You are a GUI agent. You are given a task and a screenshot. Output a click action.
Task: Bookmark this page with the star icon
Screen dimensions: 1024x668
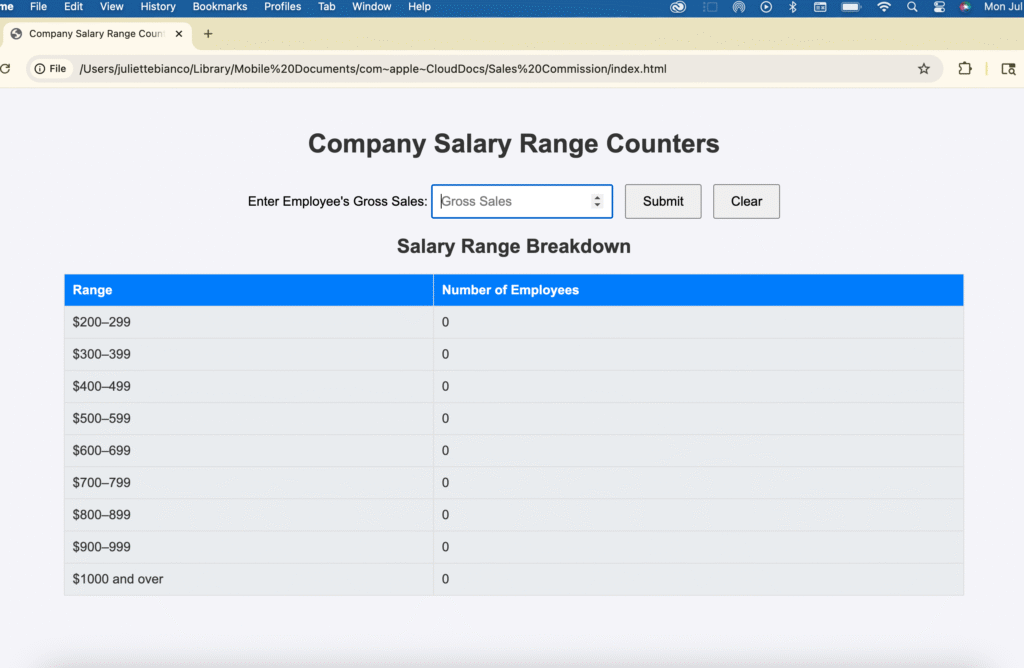pyautogui.click(x=923, y=69)
